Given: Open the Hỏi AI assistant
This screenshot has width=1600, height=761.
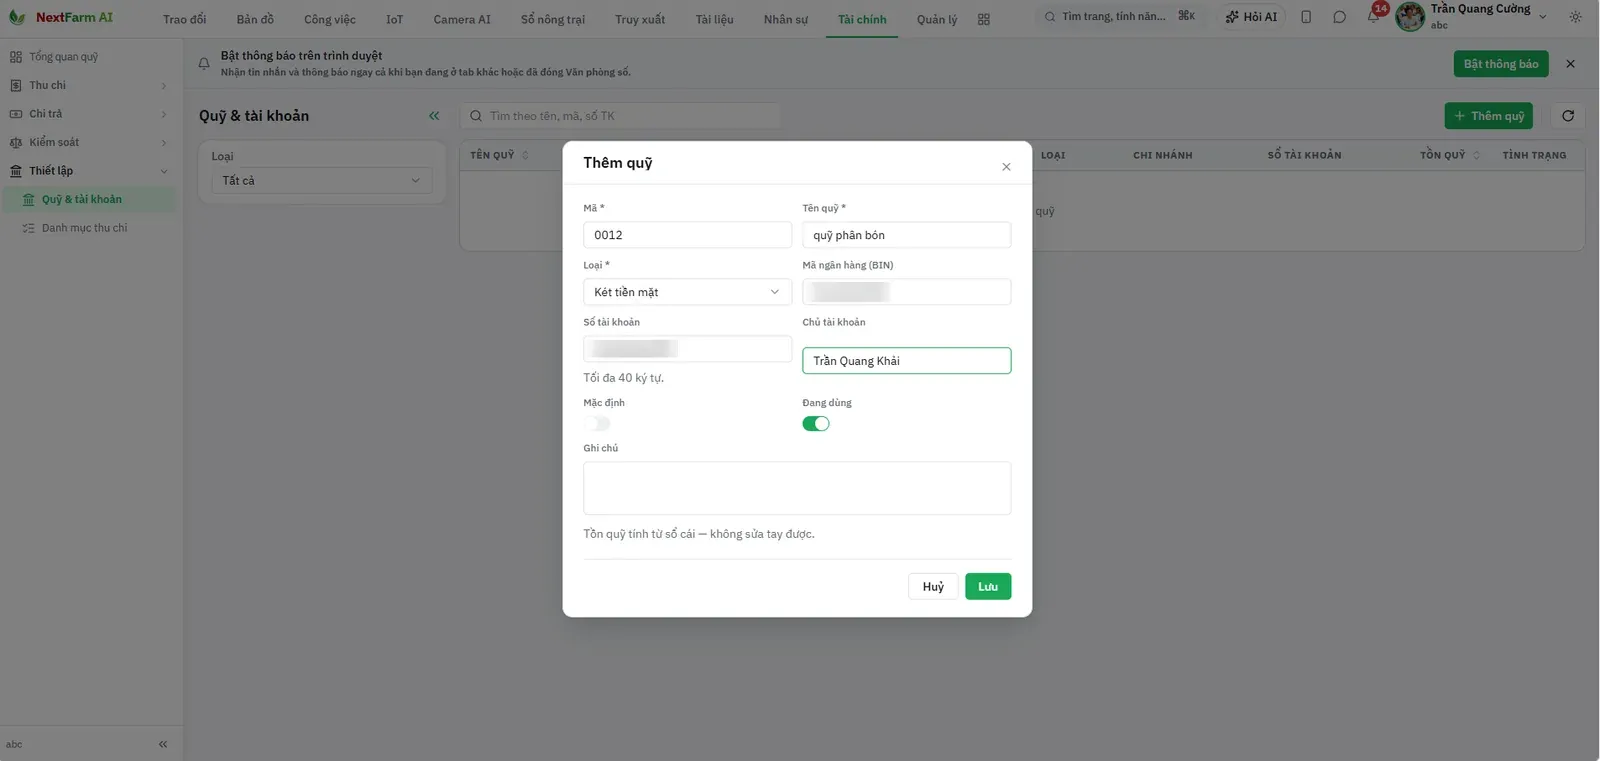Looking at the screenshot, I should point(1251,17).
